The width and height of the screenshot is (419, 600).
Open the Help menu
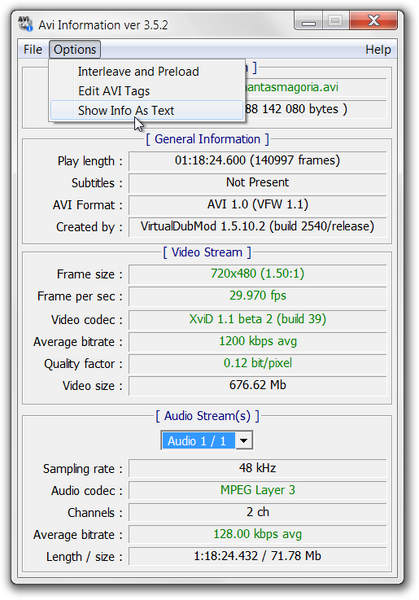(378, 50)
